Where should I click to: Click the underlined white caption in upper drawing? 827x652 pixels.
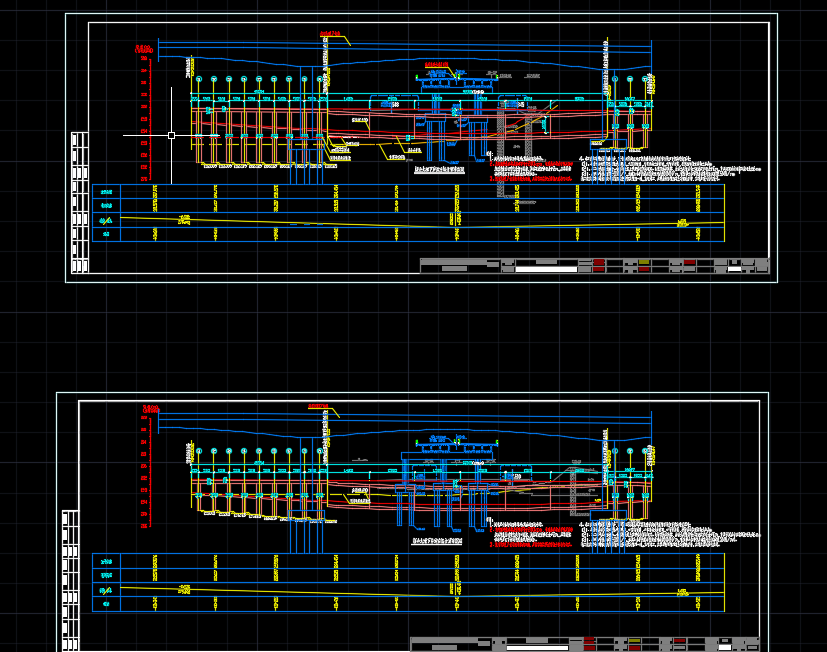(439, 170)
